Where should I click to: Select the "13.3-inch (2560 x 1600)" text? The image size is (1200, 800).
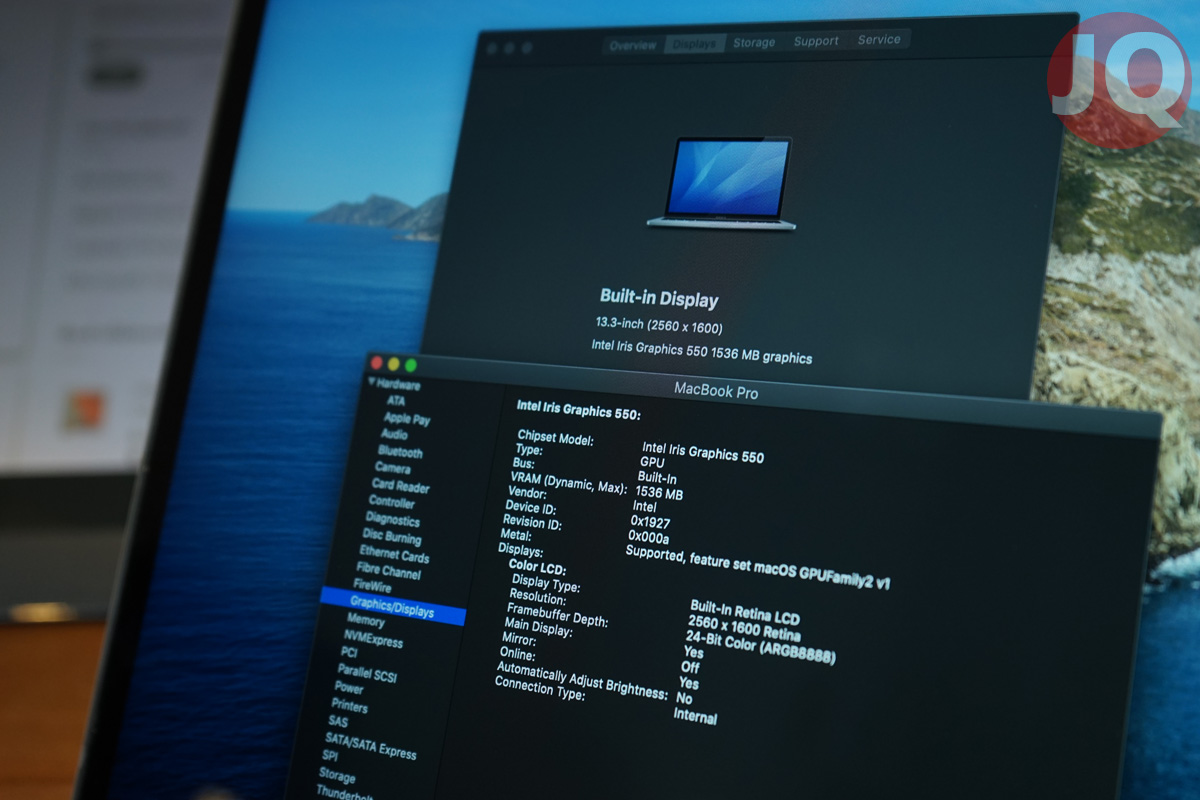coord(659,326)
